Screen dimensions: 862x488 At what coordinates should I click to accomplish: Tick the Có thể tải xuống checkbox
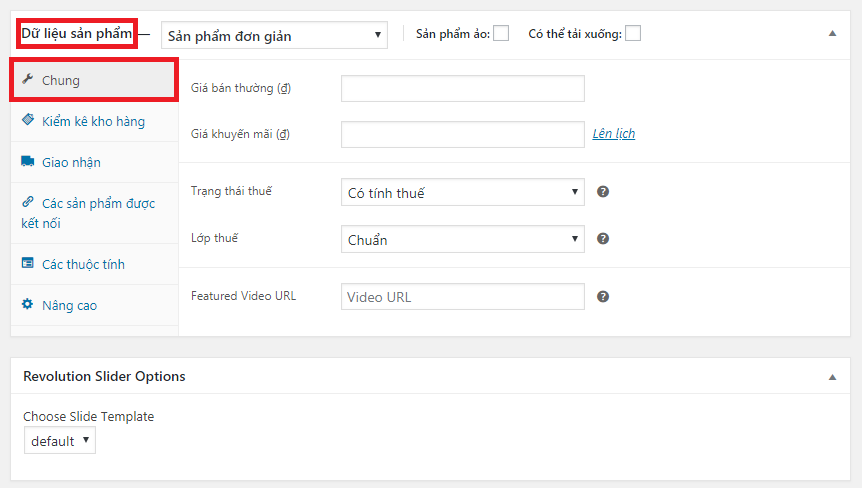point(633,34)
